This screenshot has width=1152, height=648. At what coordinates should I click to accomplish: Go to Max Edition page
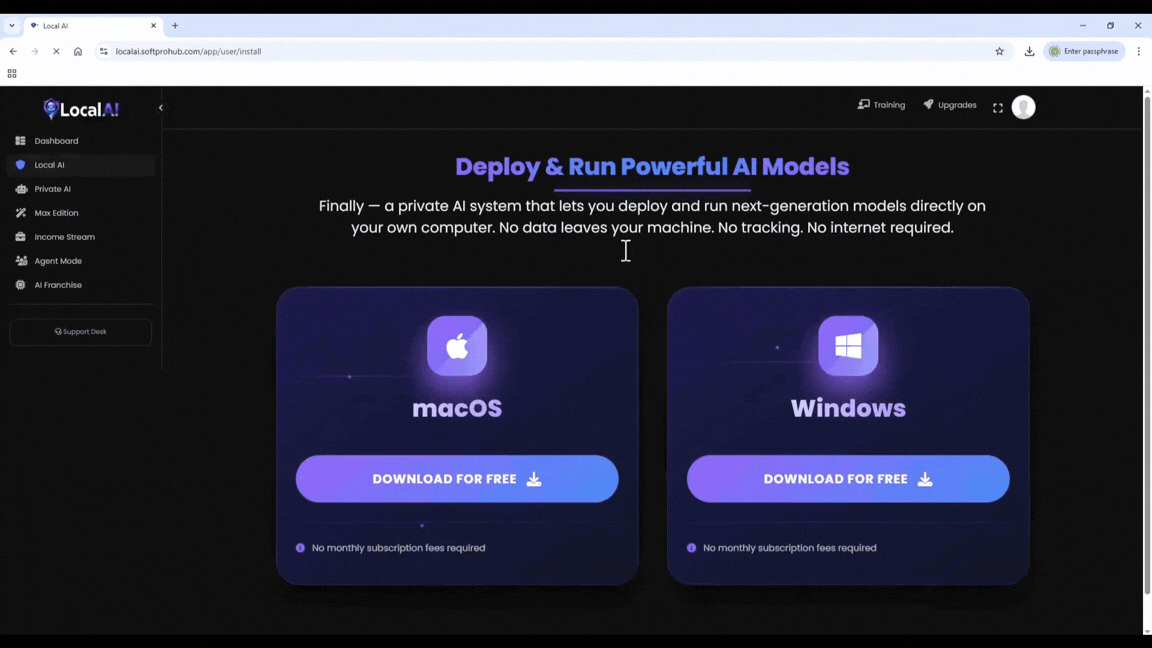56,213
